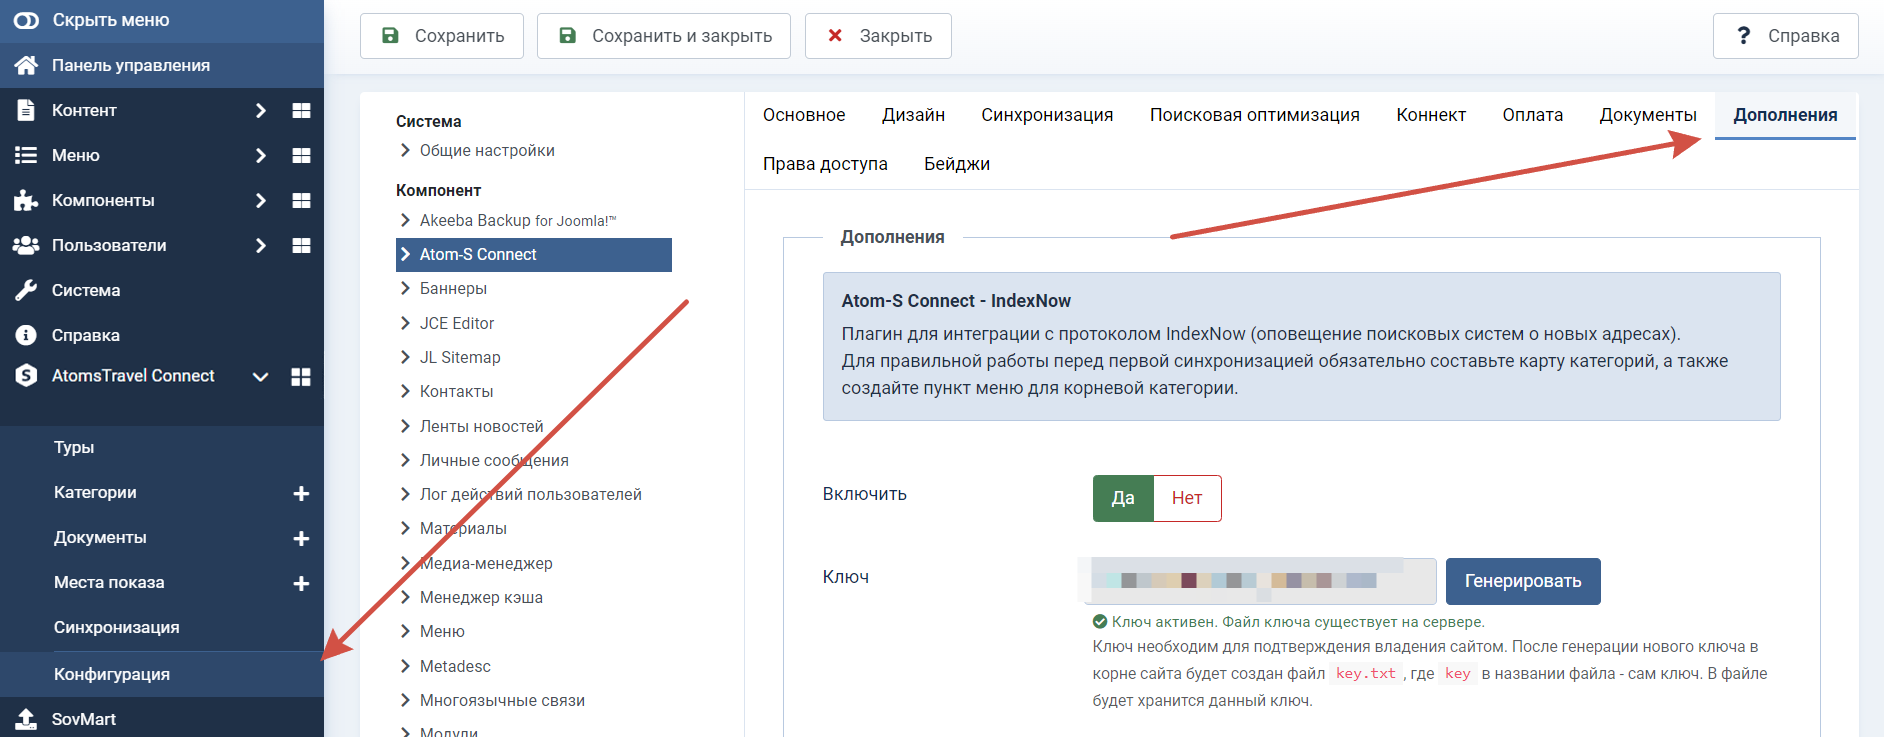Click the Сохранить и закрыть button
The image size is (1884, 737).
[664, 36]
